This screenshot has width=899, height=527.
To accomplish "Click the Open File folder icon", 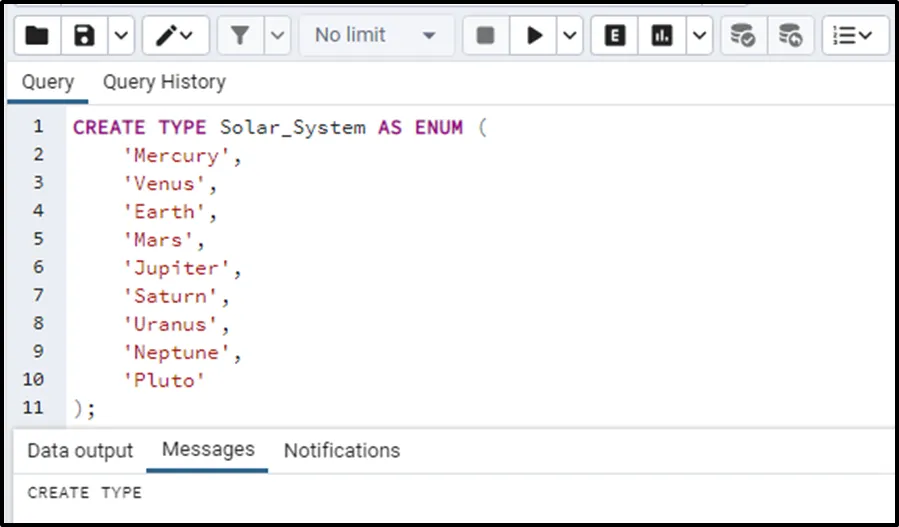I will point(37,36).
